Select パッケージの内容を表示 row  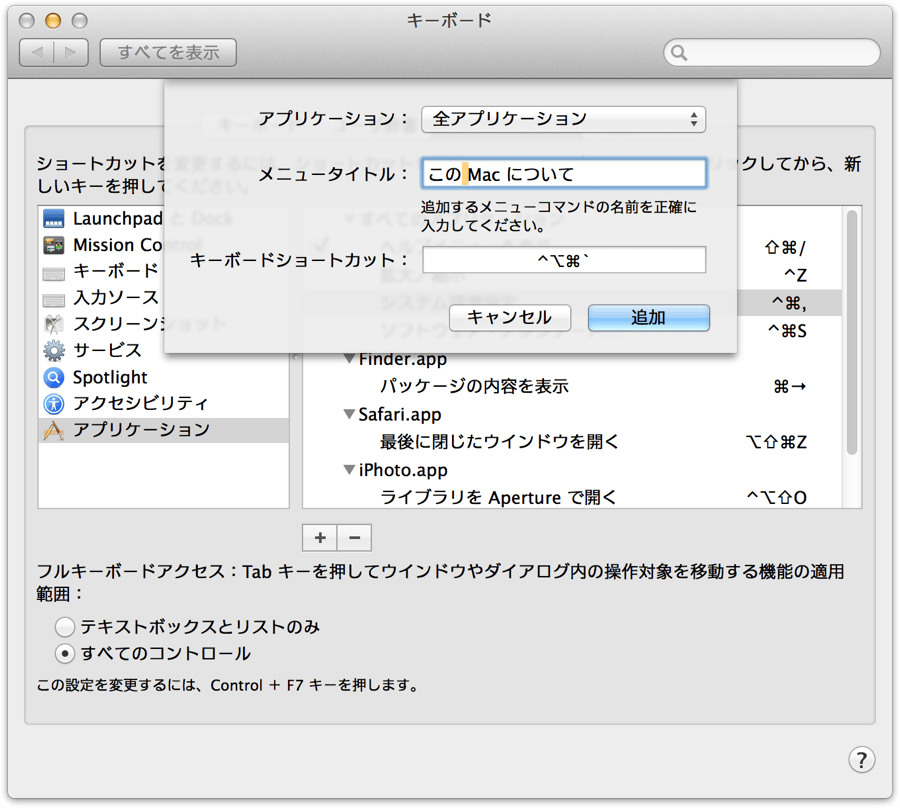[572, 386]
